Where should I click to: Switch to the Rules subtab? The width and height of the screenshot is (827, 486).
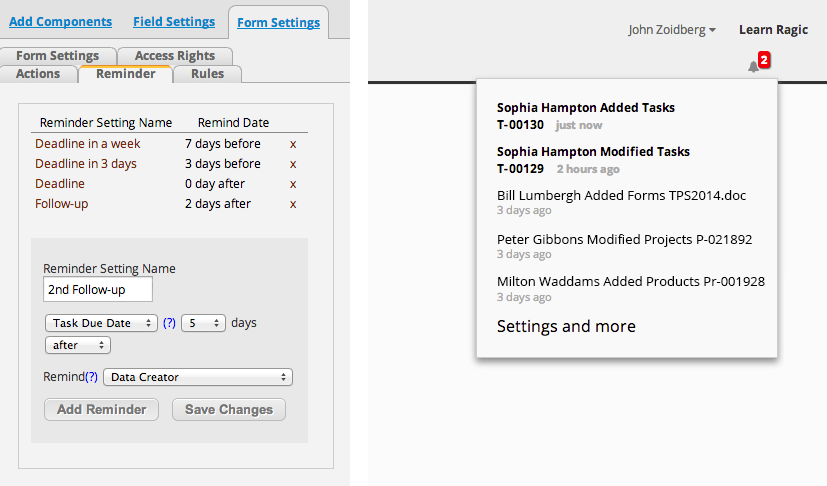[x=207, y=73]
